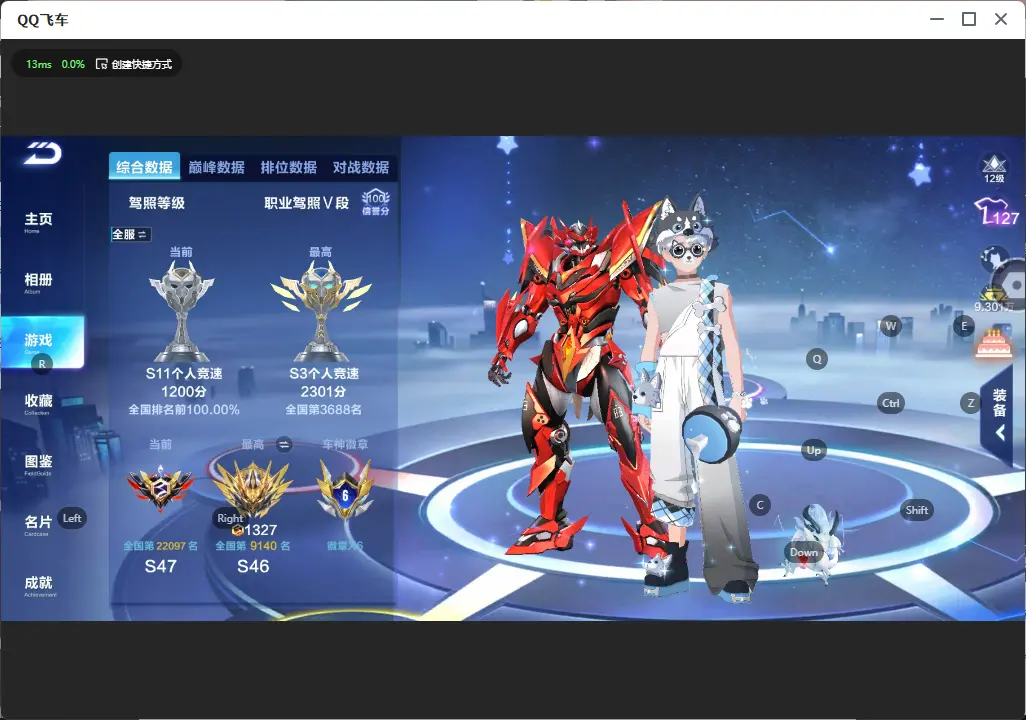The width and height of the screenshot is (1026, 720).
Task: Click the 全国第9140名 ranking text
Action: [x=253, y=546]
